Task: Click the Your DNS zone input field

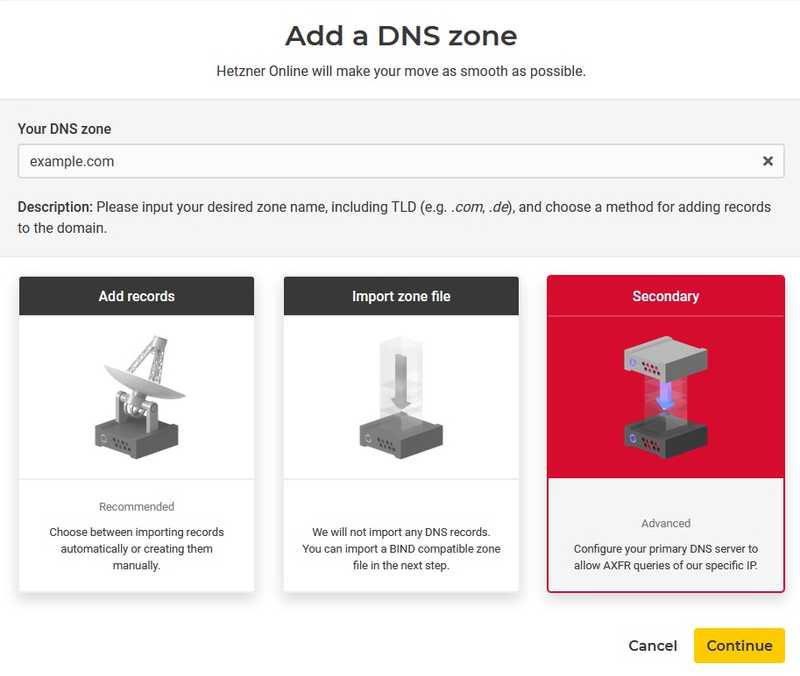Action: (401, 161)
